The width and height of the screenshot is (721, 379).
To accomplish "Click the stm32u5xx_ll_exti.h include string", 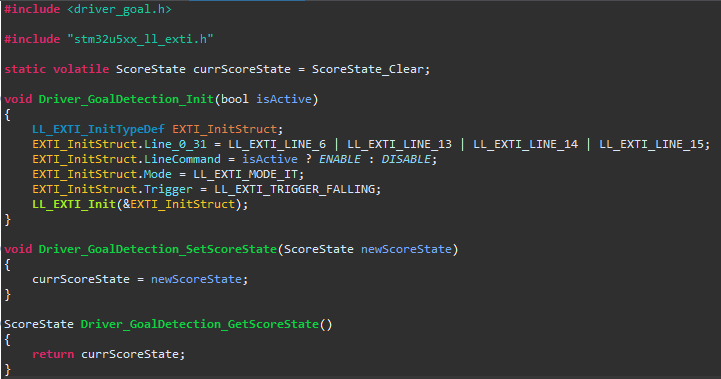I will 140,39.
